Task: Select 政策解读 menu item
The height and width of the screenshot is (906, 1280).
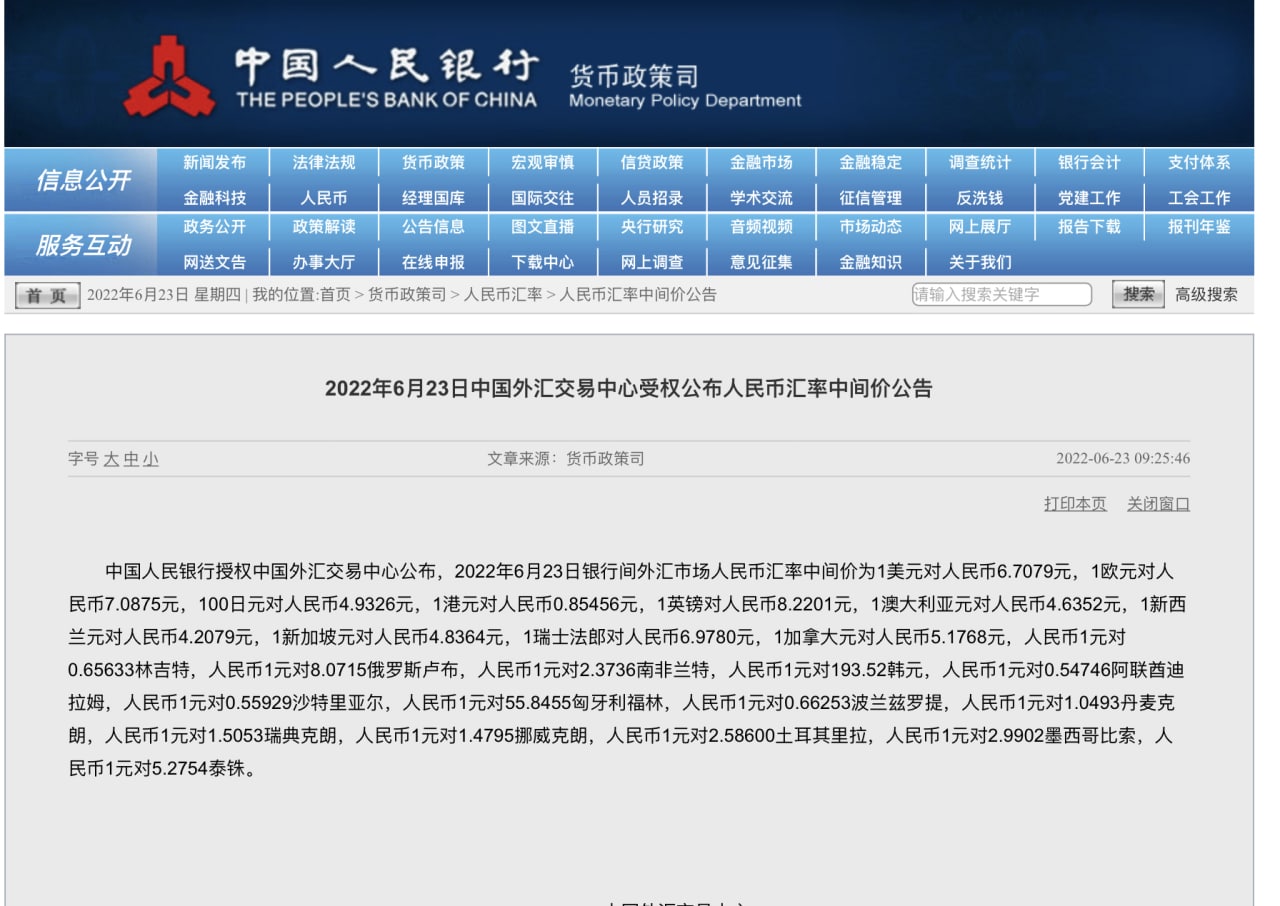Action: (323, 227)
